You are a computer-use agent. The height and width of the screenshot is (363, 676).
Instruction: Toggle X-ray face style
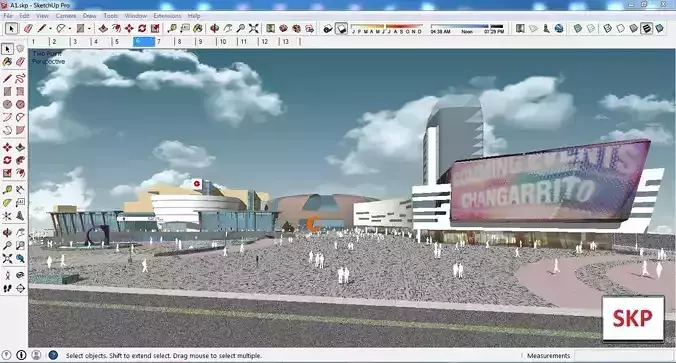pyautogui.click(x=578, y=28)
